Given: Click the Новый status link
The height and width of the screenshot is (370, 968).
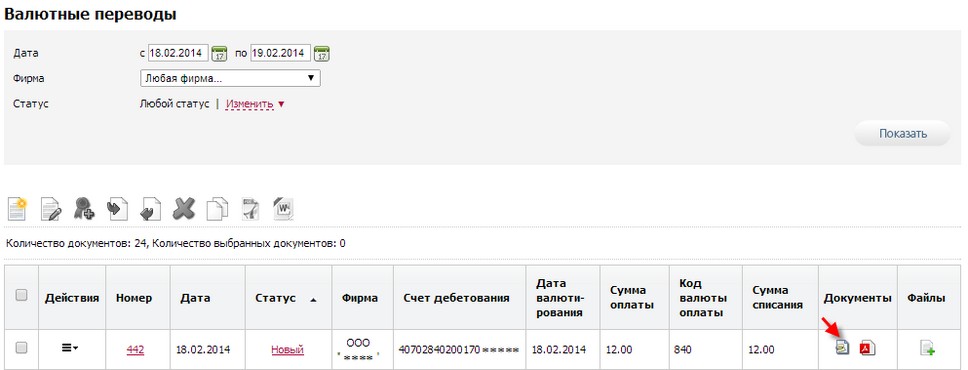Looking at the screenshot, I should pos(287,350).
